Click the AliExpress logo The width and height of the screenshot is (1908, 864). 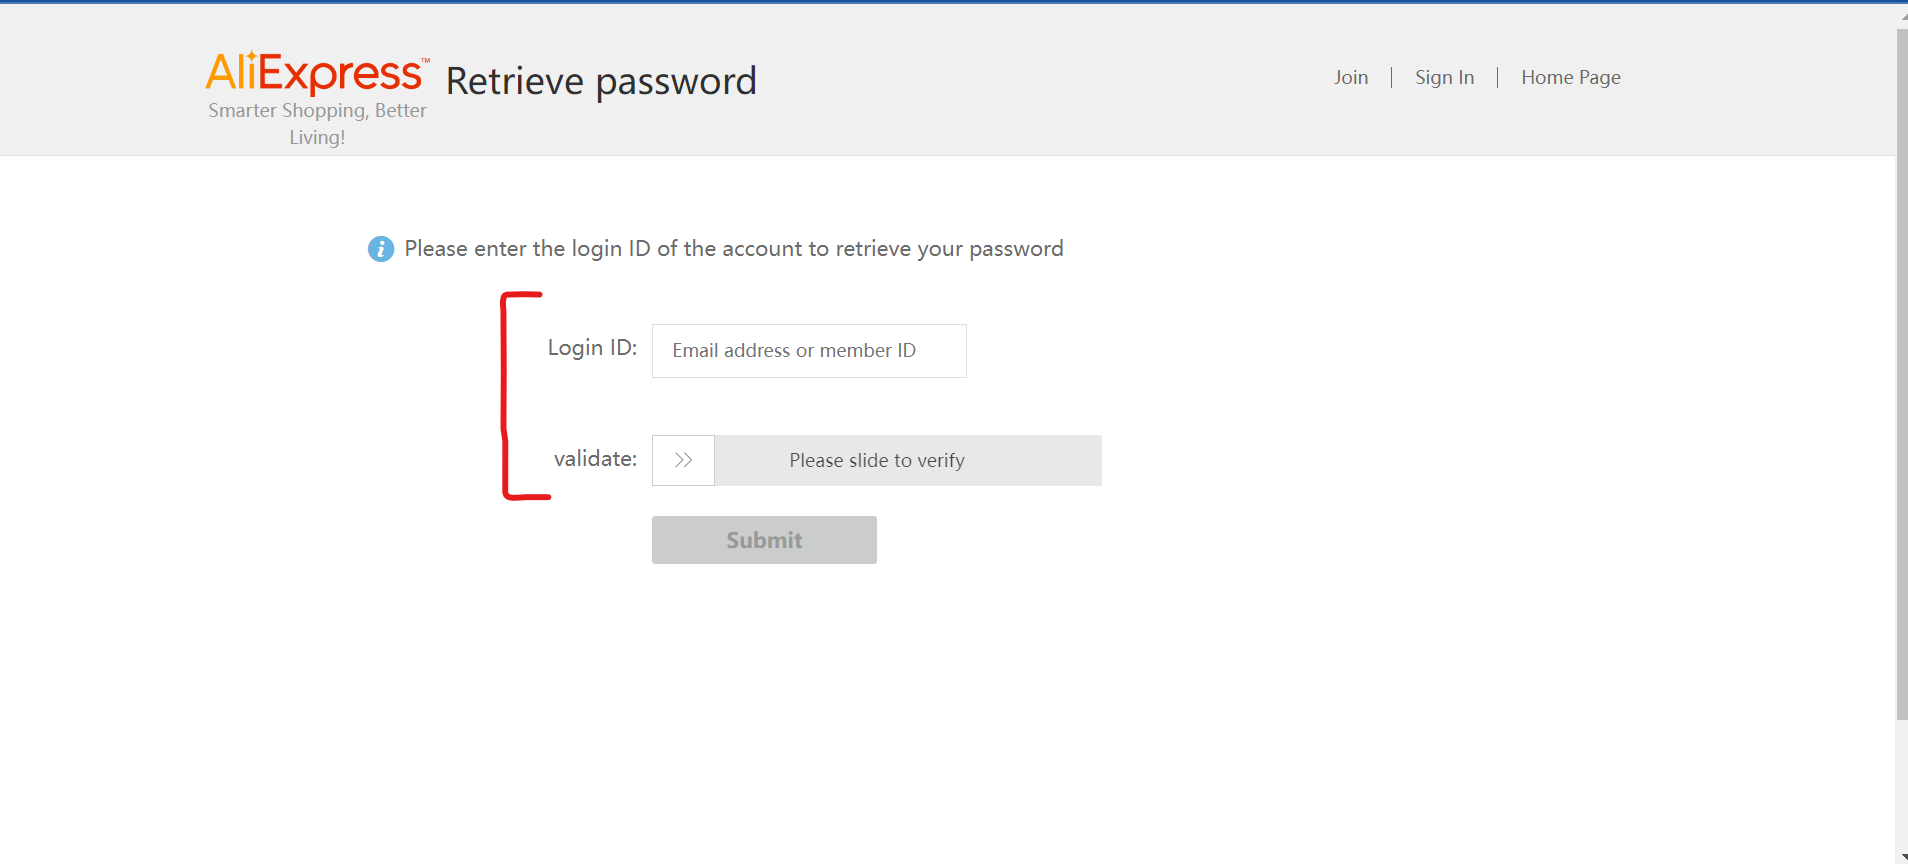point(317,70)
